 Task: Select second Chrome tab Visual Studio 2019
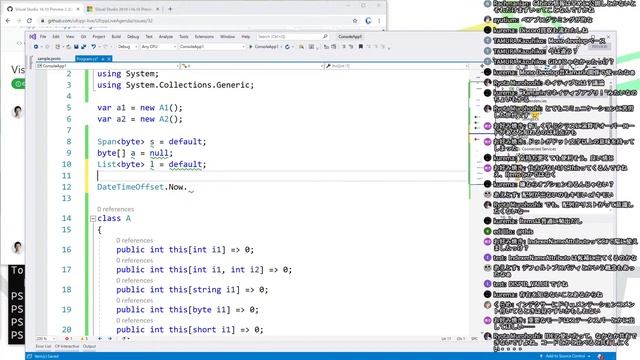tap(123, 9)
